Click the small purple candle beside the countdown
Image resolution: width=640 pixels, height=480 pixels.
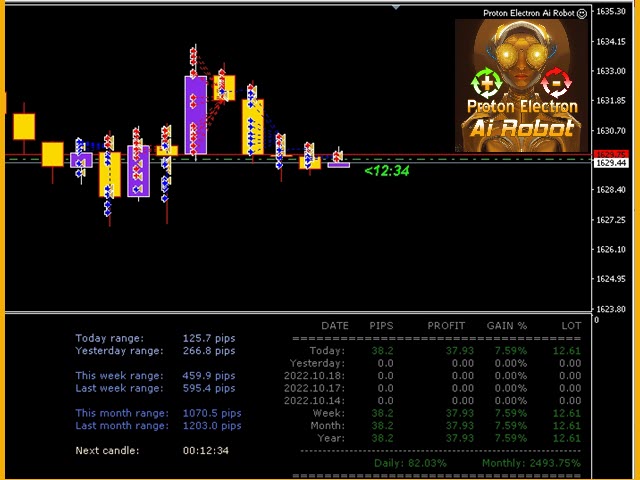click(339, 165)
